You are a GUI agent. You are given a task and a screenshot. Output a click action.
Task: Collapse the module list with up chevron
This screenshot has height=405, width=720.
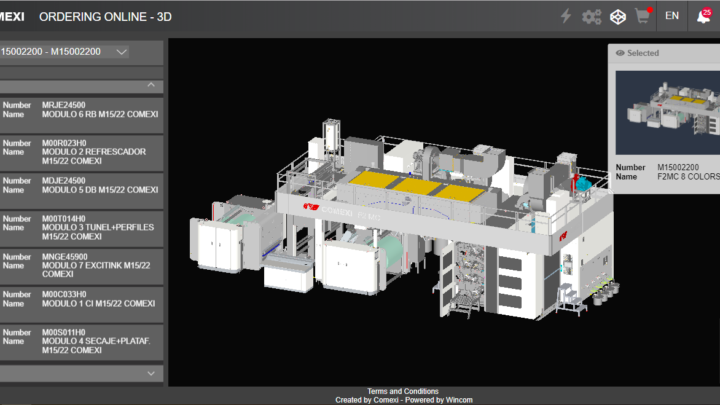[151, 86]
